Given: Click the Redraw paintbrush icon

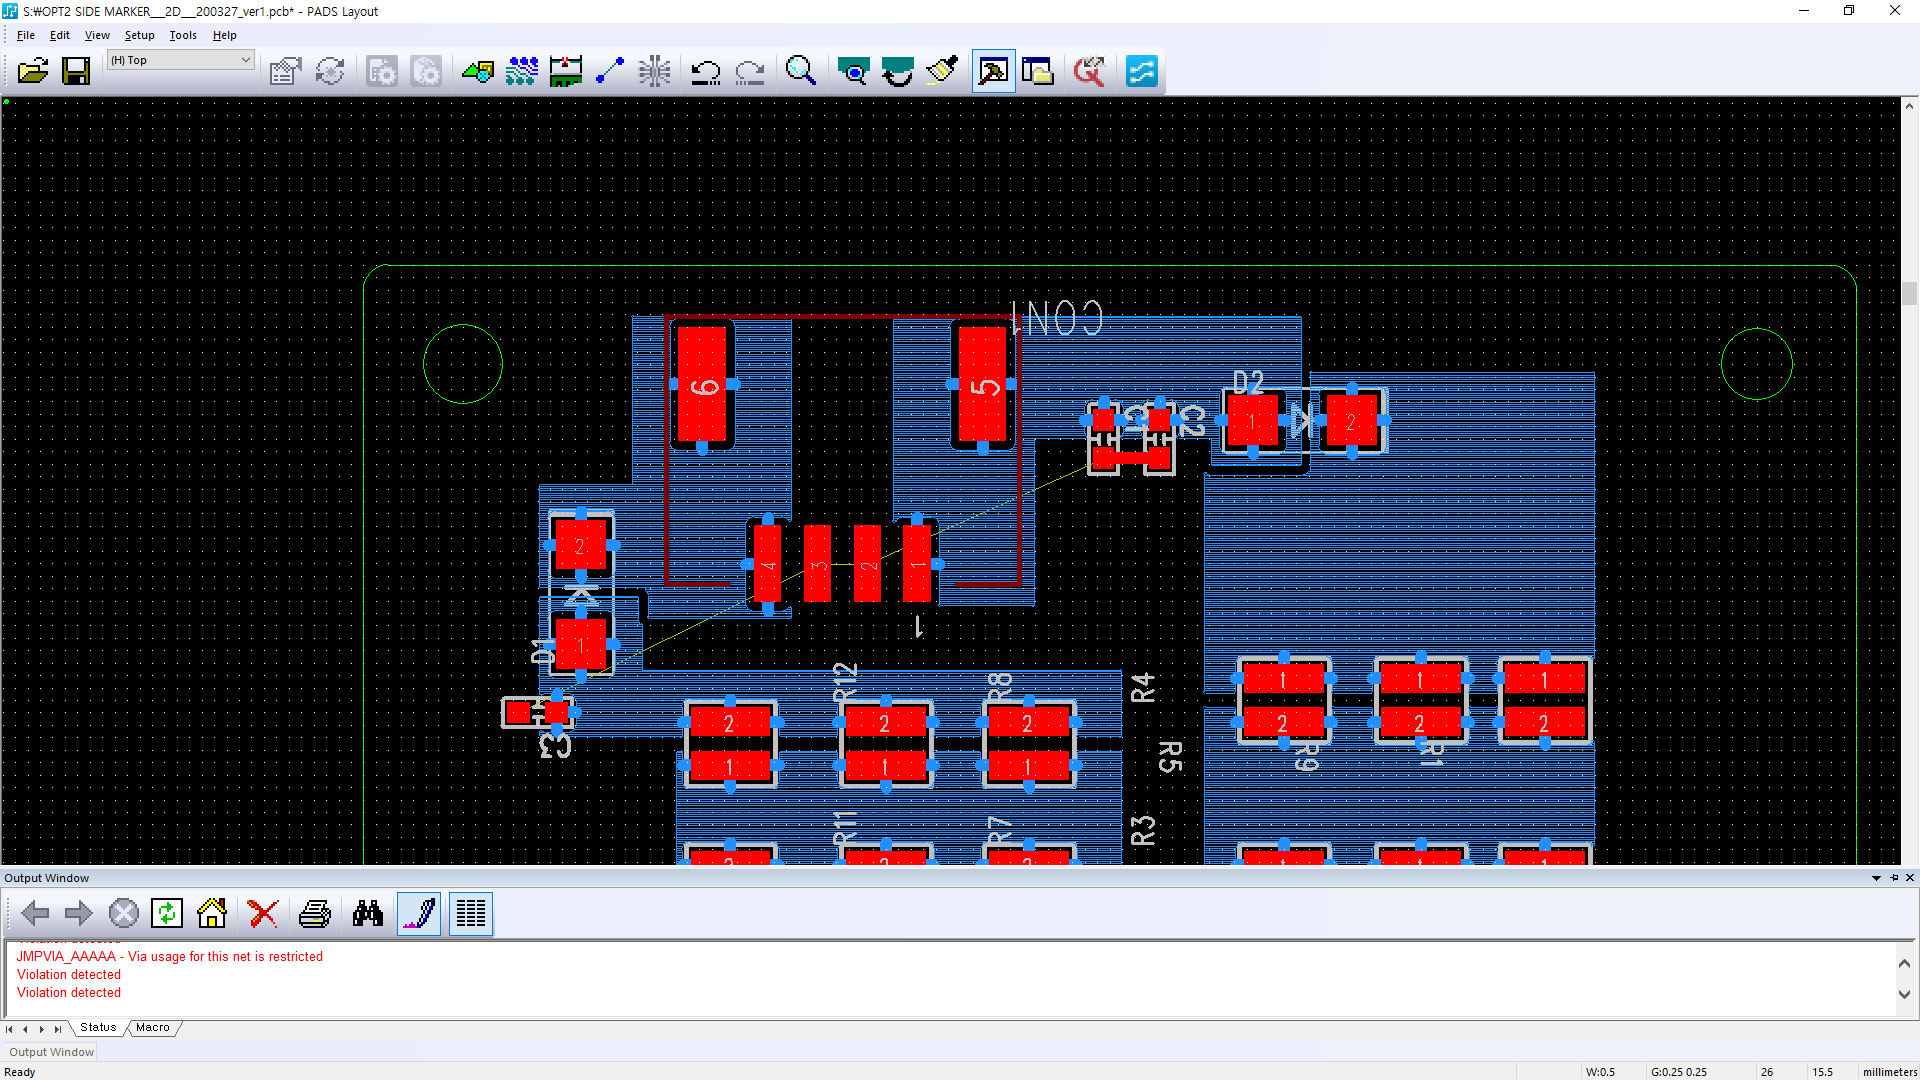Looking at the screenshot, I should (x=941, y=71).
